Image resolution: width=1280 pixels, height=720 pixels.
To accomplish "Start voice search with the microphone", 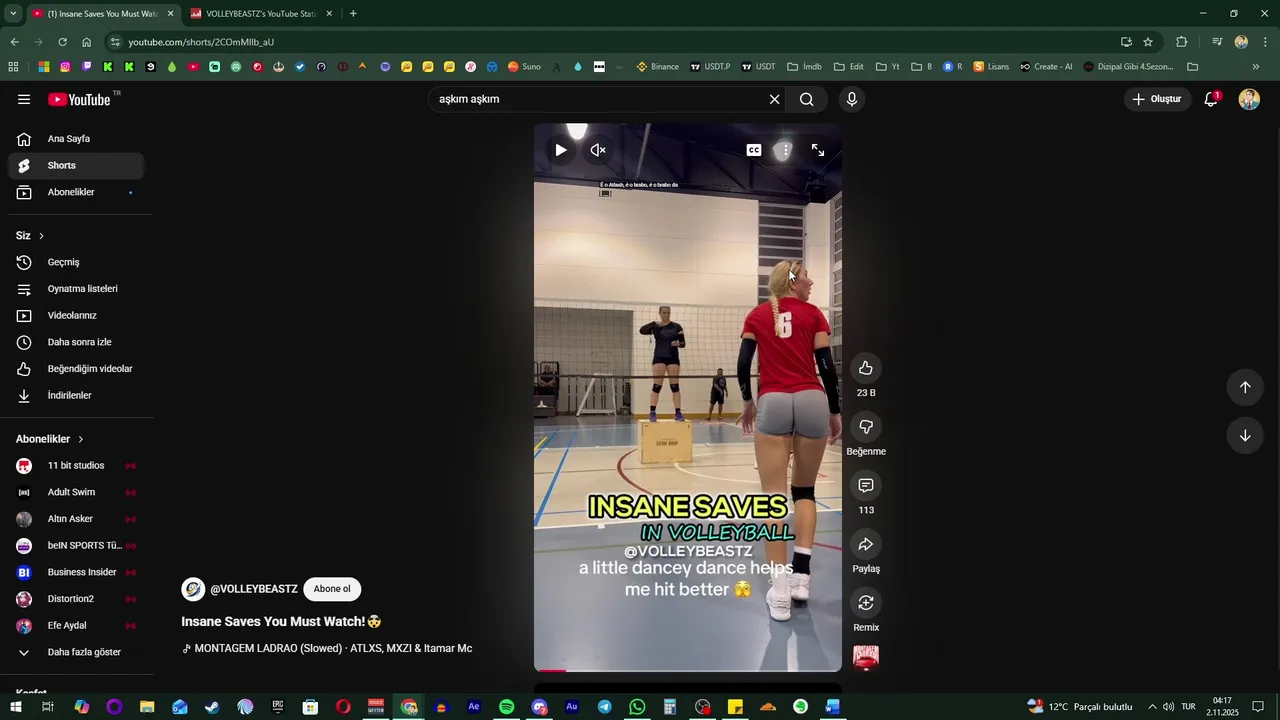I will (x=852, y=99).
